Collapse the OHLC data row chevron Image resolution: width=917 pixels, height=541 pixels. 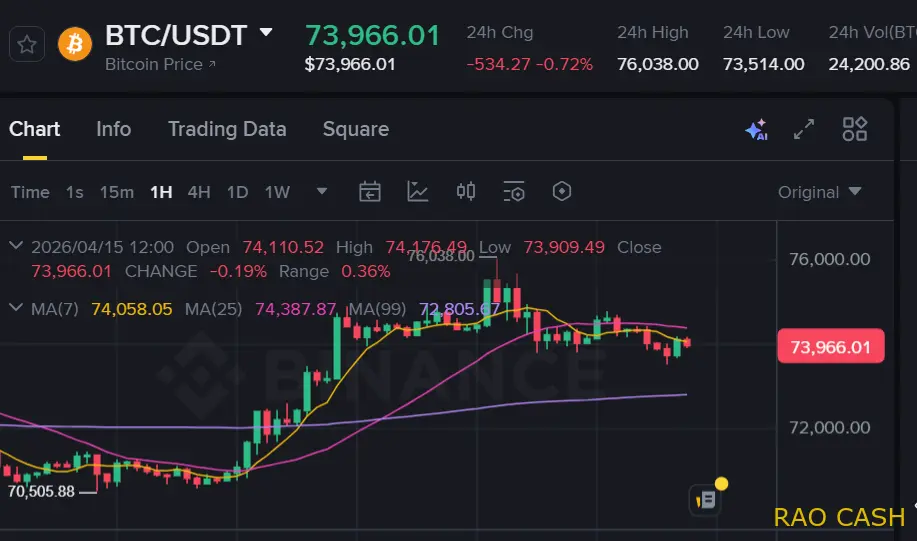point(16,246)
